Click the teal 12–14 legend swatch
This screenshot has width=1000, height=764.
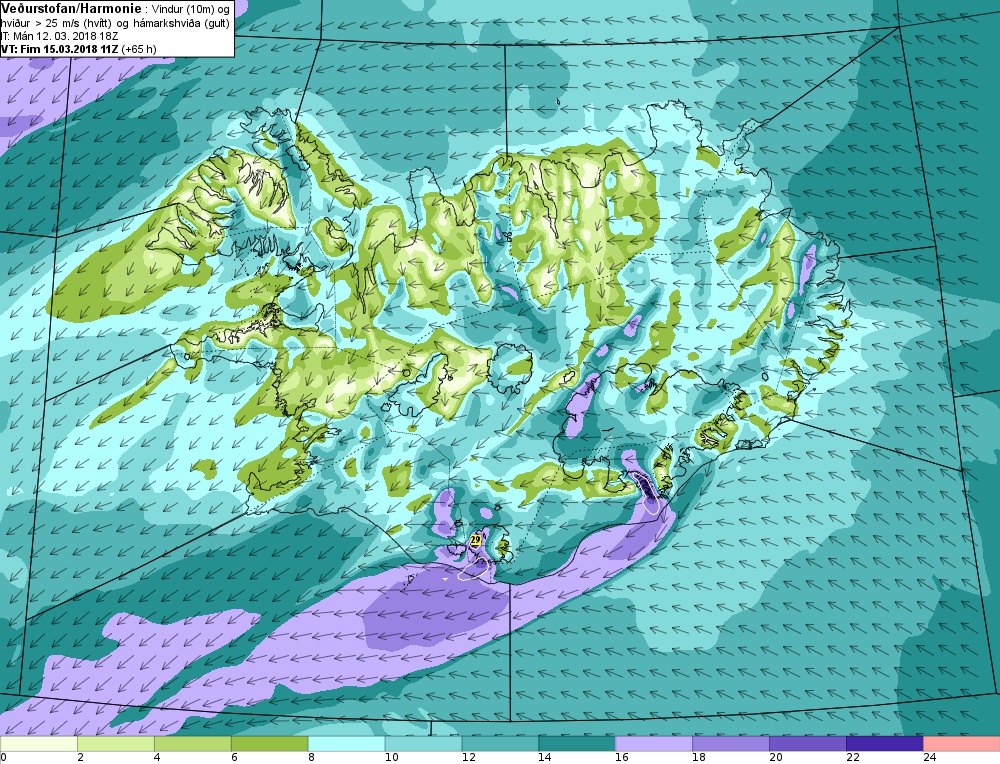tap(500, 744)
